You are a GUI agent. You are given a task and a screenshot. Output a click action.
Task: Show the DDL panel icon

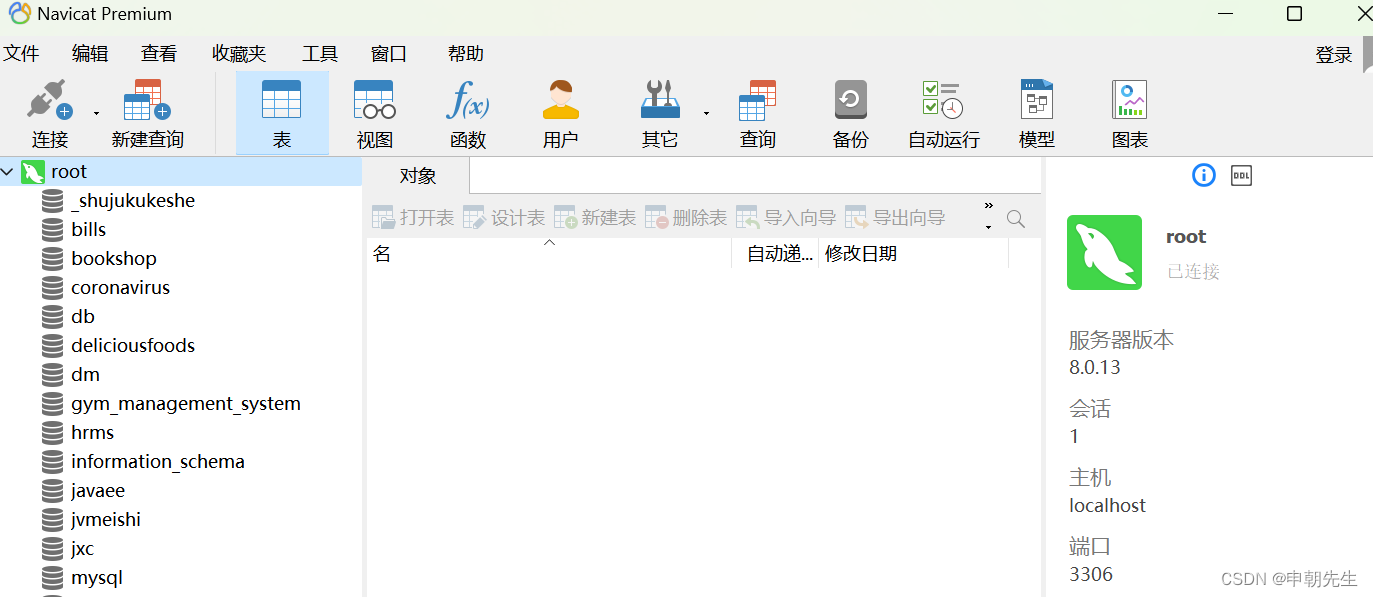click(x=1241, y=175)
